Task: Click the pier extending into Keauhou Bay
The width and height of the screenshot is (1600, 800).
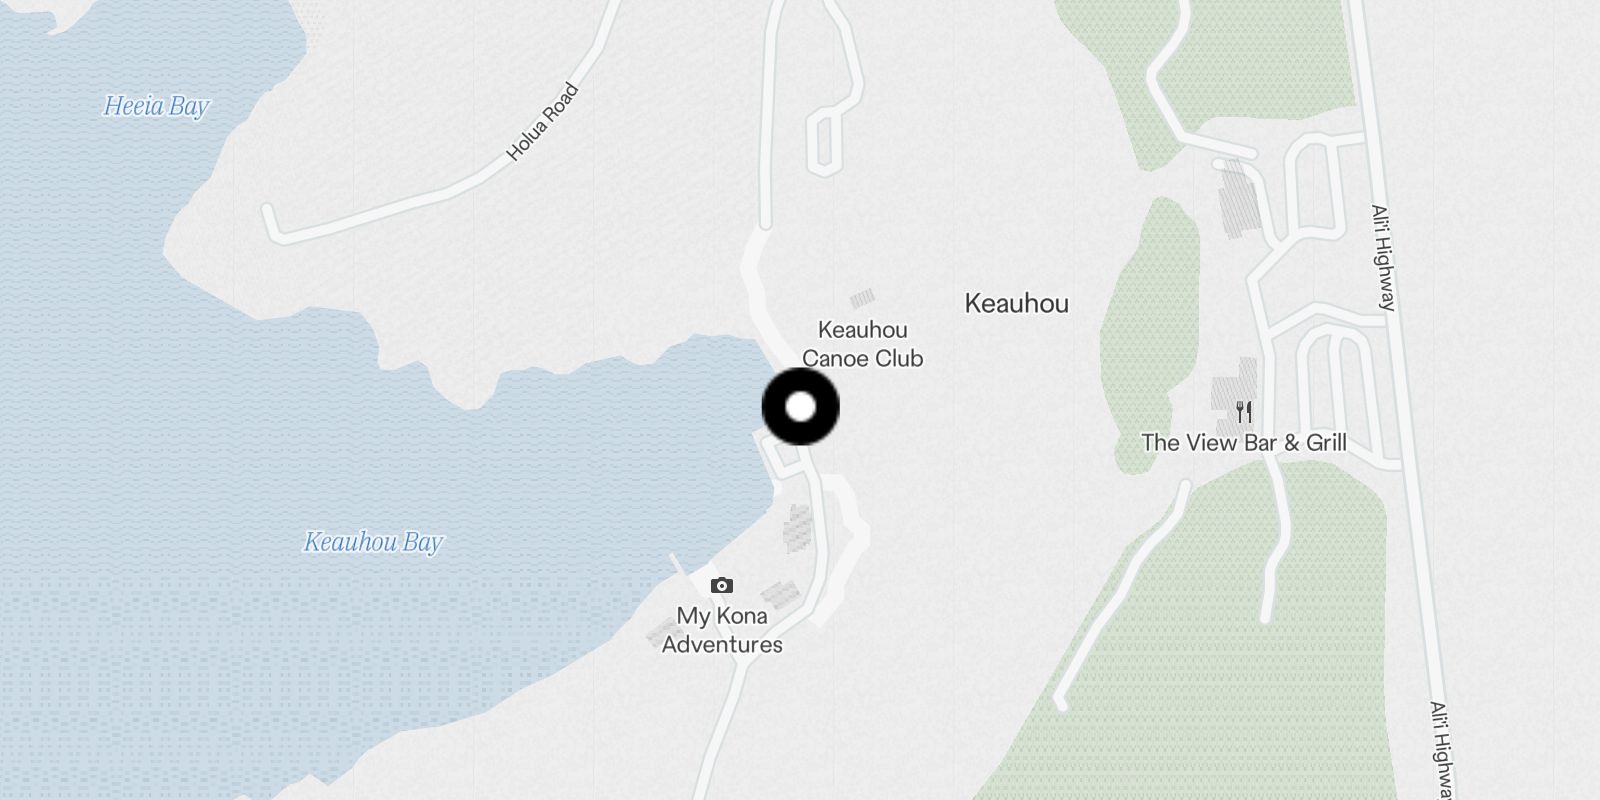Action: click(679, 565)
